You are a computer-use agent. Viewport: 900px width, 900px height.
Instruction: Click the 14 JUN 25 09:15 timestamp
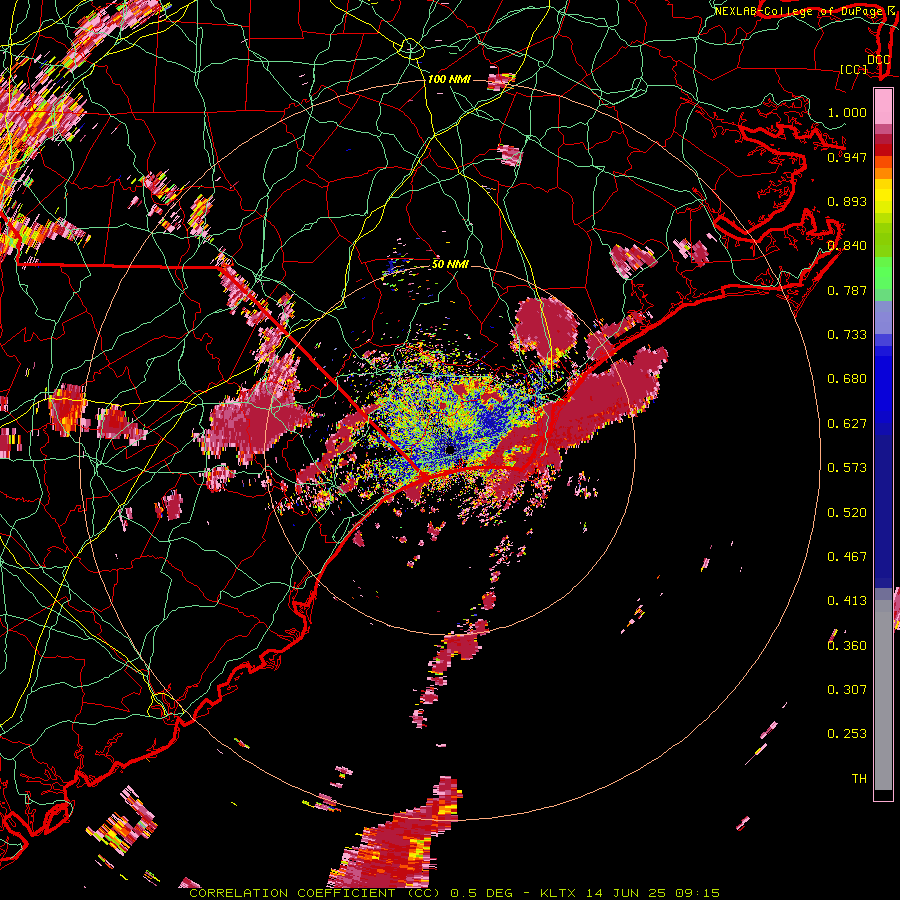(x=653, y=893)
